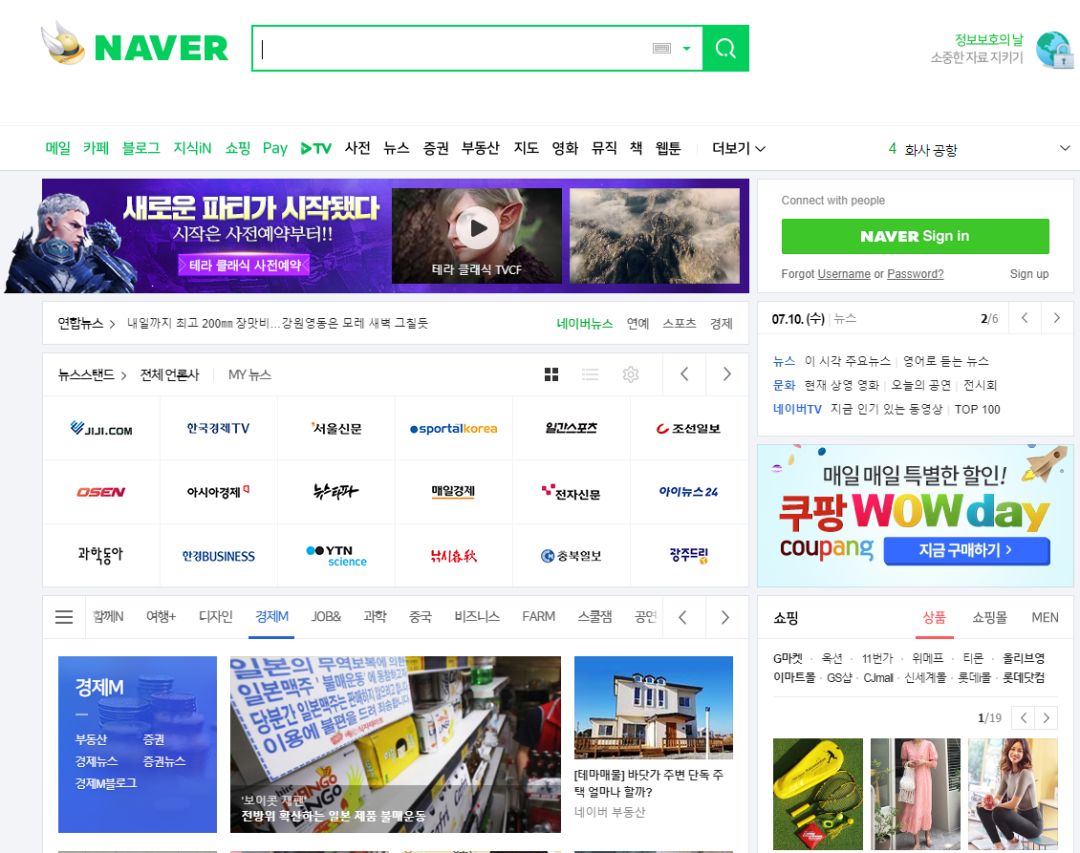Image resolution: width=1080 pixels, height=853 pixels.
Task: Open the 사전 dictionary link
Action: pos(357,148)
